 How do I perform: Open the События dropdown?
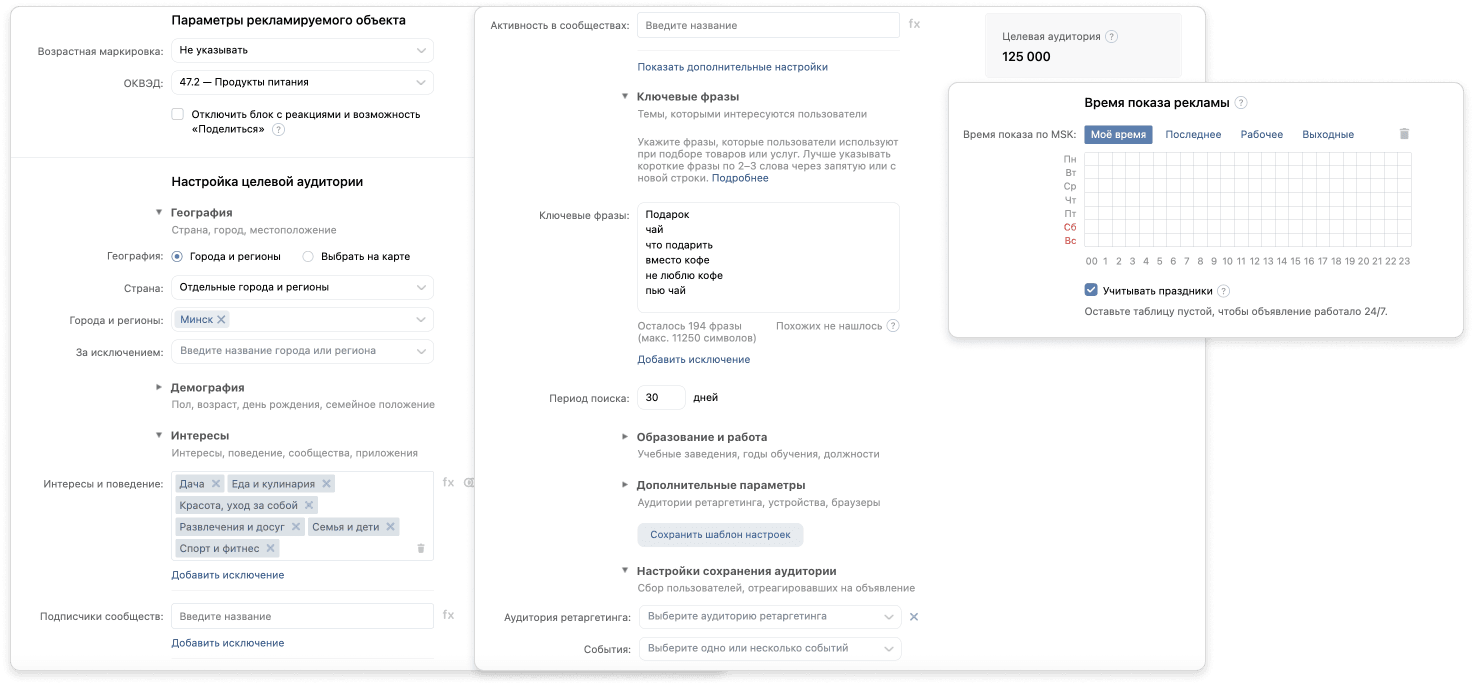point(769,648)
